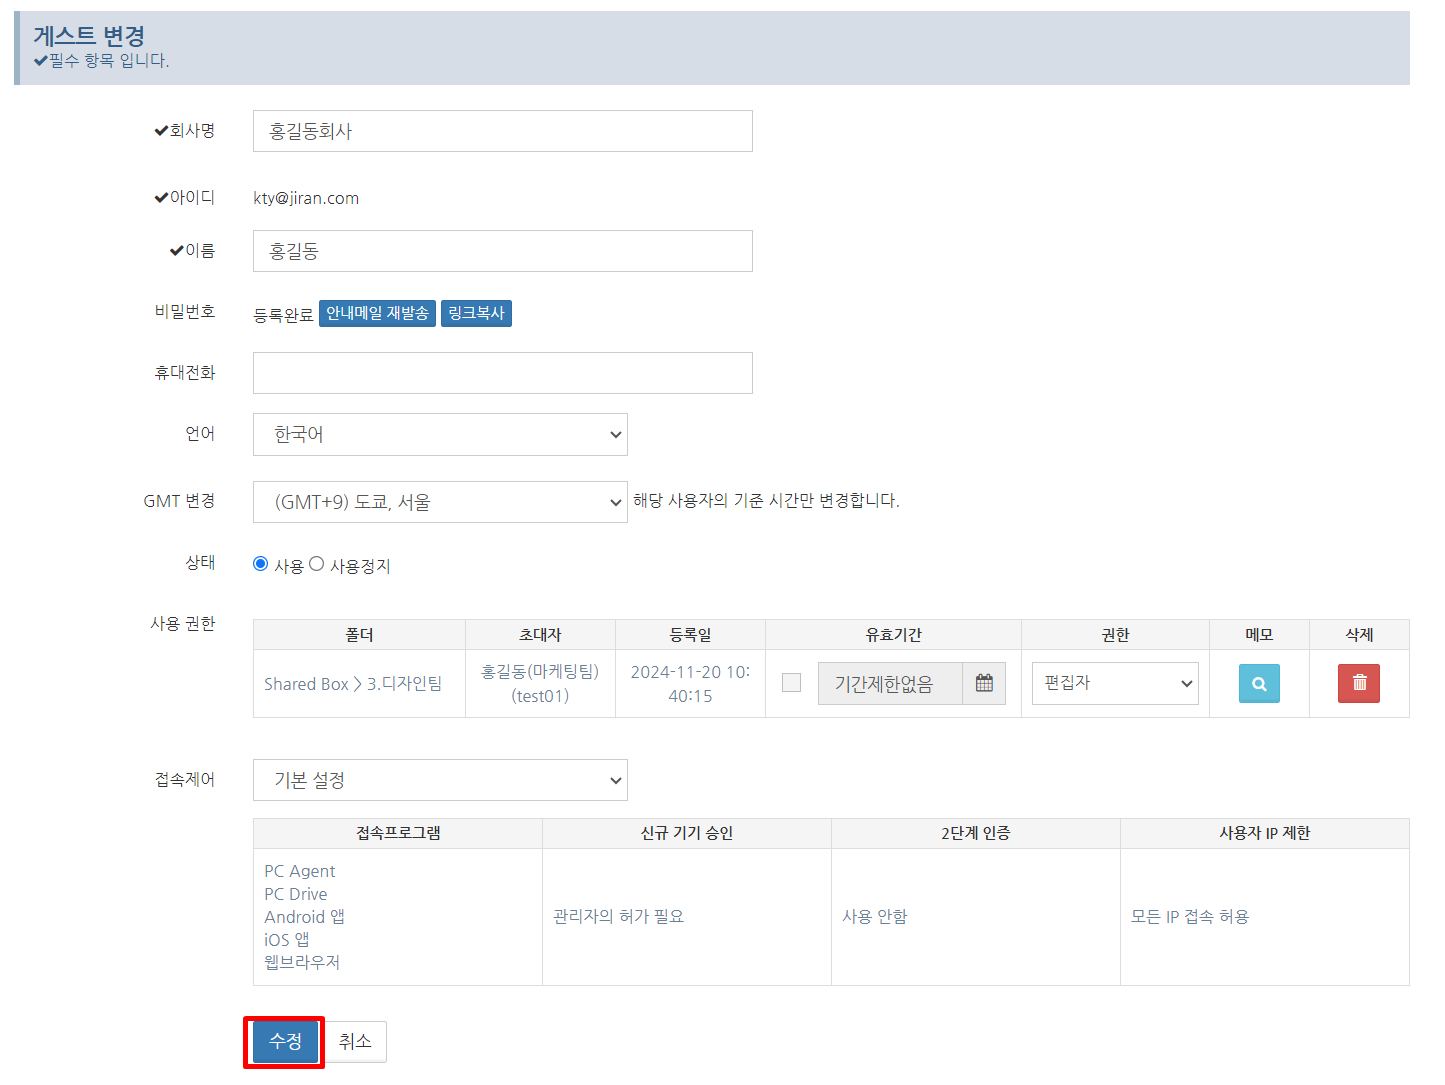Image resolution: width=1445 pixels, height=1085 pixels.
Task: Delete folder permission using red trash icon
Action: pos(1358,684)
